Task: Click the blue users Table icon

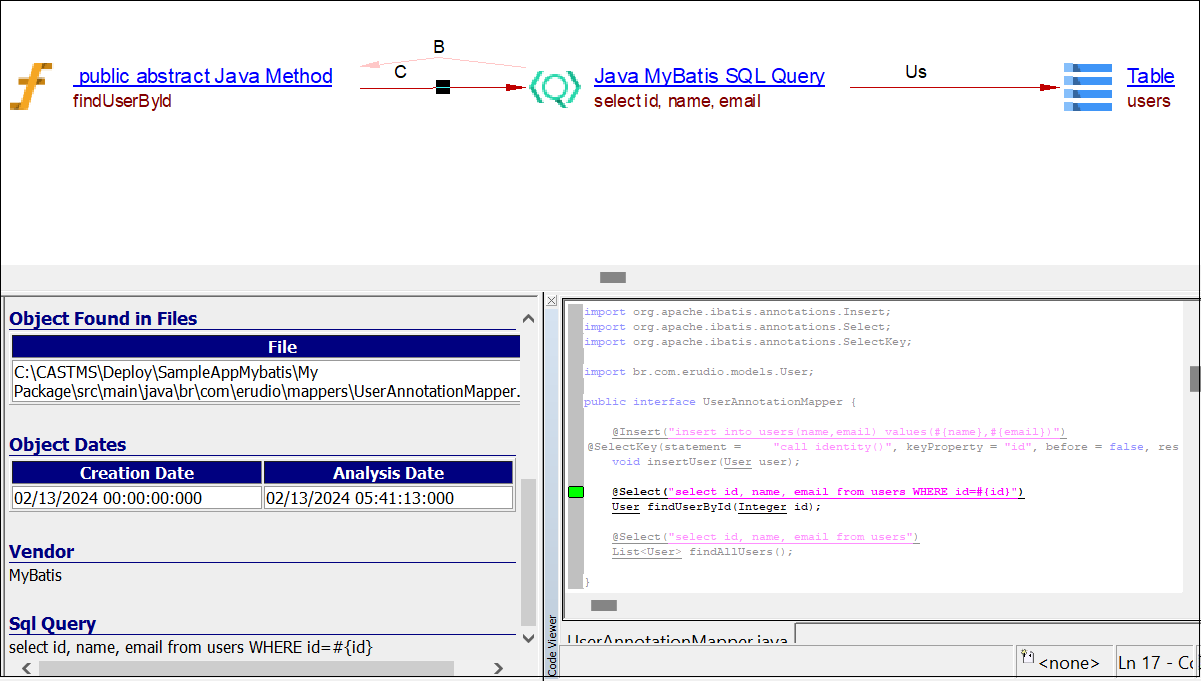Action: click(1087, 87)
